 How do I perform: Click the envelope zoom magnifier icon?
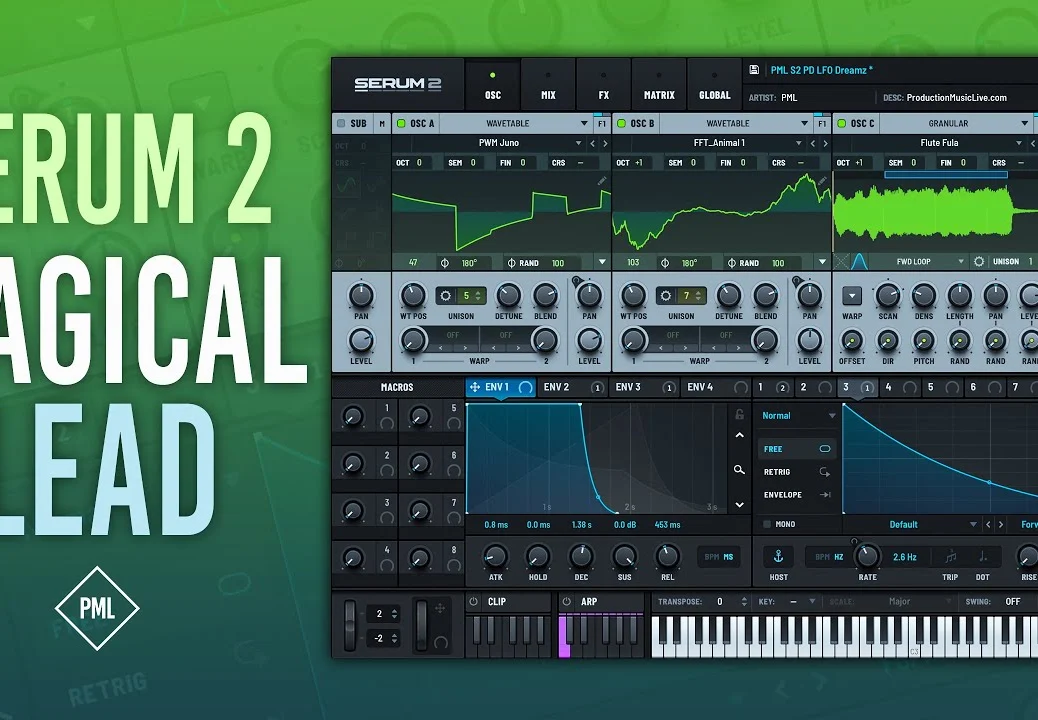click(x=739, y=470)
